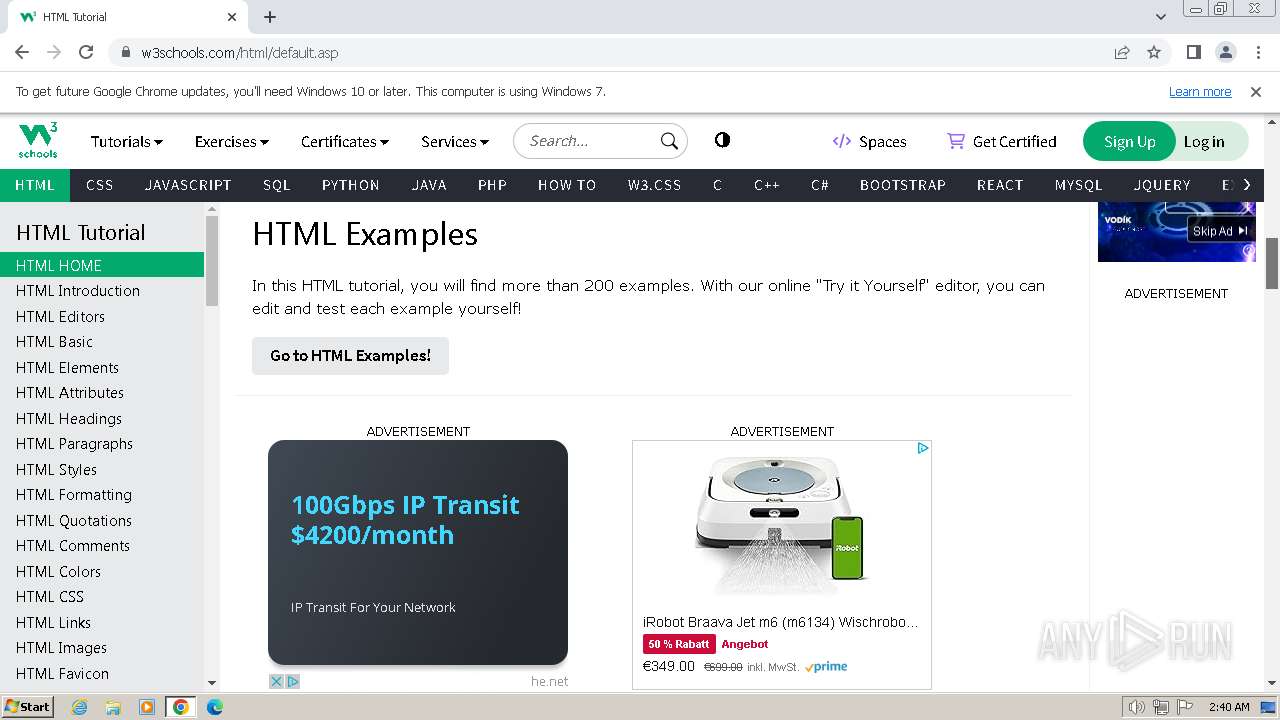Click the page vertical scrollbar thumb

tap(1272, 263)
